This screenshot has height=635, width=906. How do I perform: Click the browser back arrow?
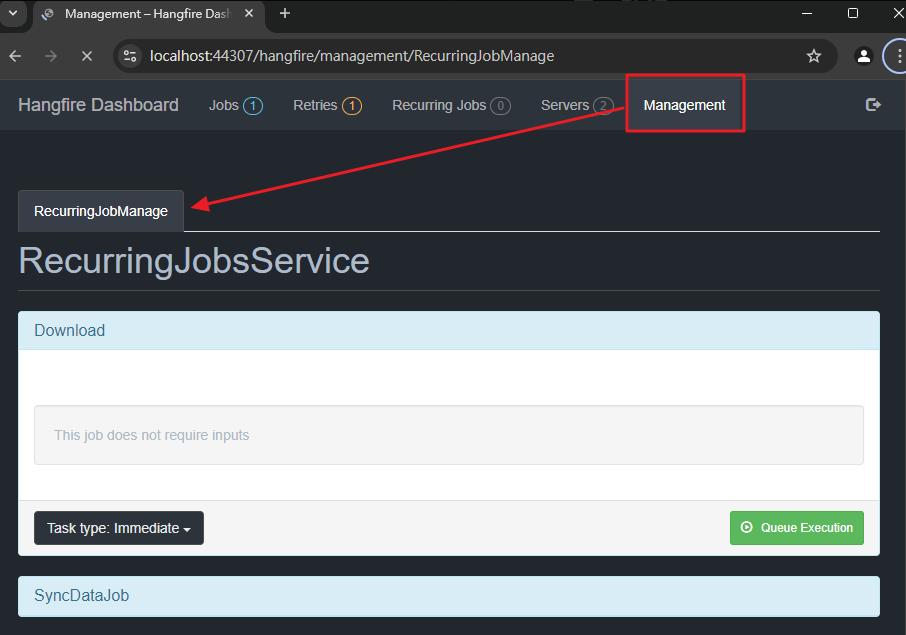pos(16,56)
